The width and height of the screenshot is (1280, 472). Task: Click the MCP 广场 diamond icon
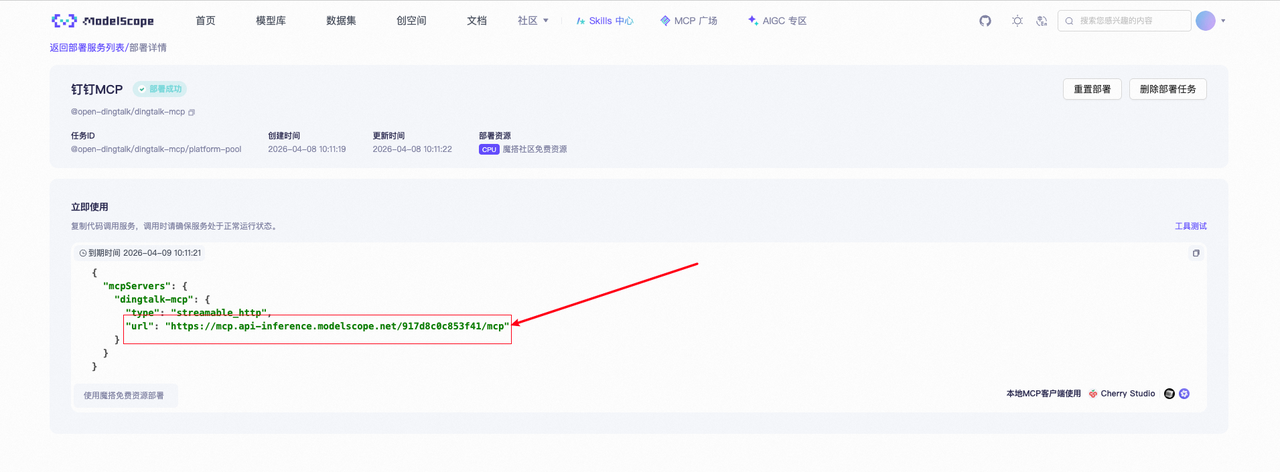(665, 20)
